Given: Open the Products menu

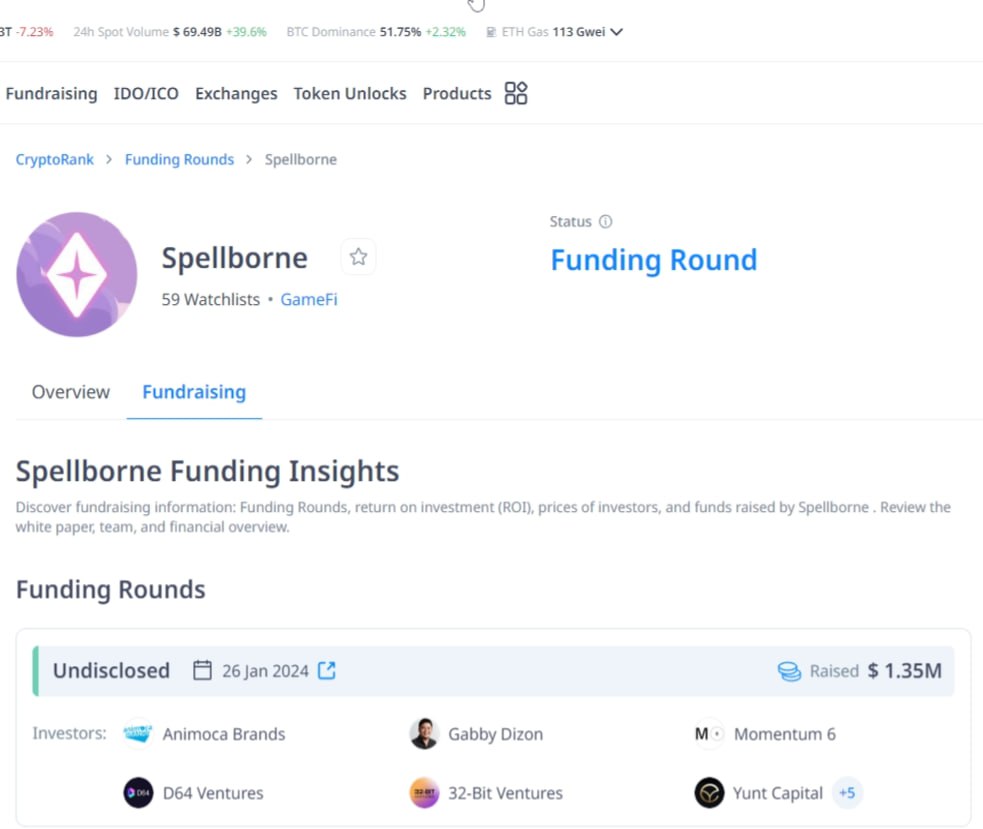Looking at the screenshot, I should 457,93.
